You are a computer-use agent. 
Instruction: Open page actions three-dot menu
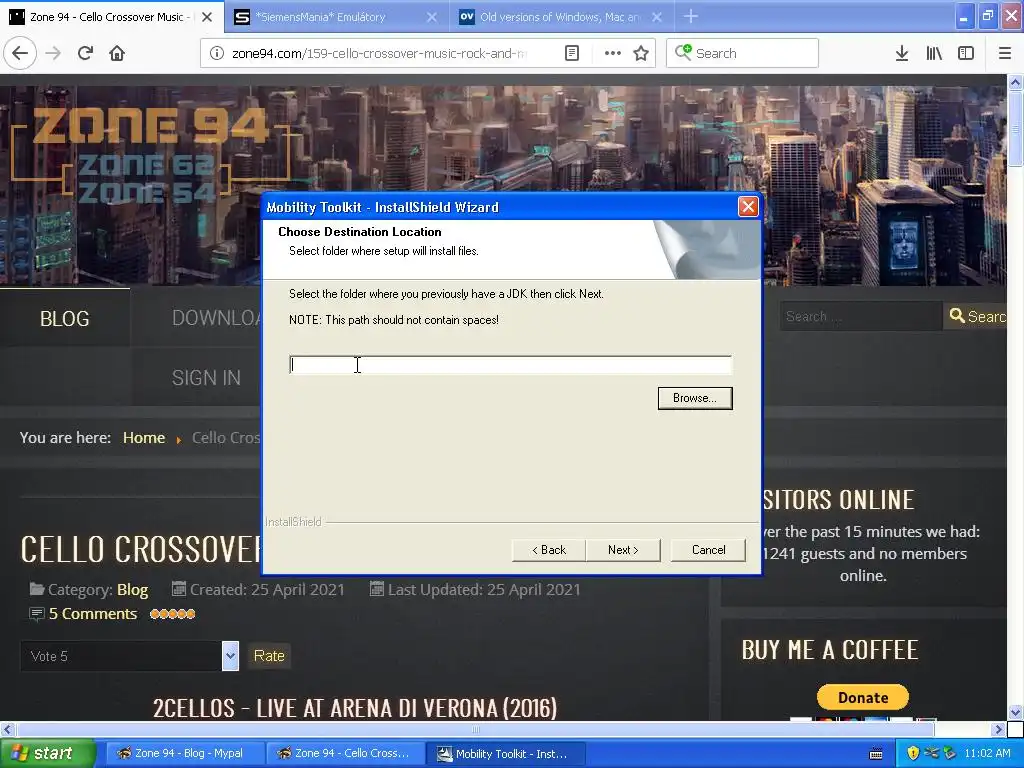[612, 53]
